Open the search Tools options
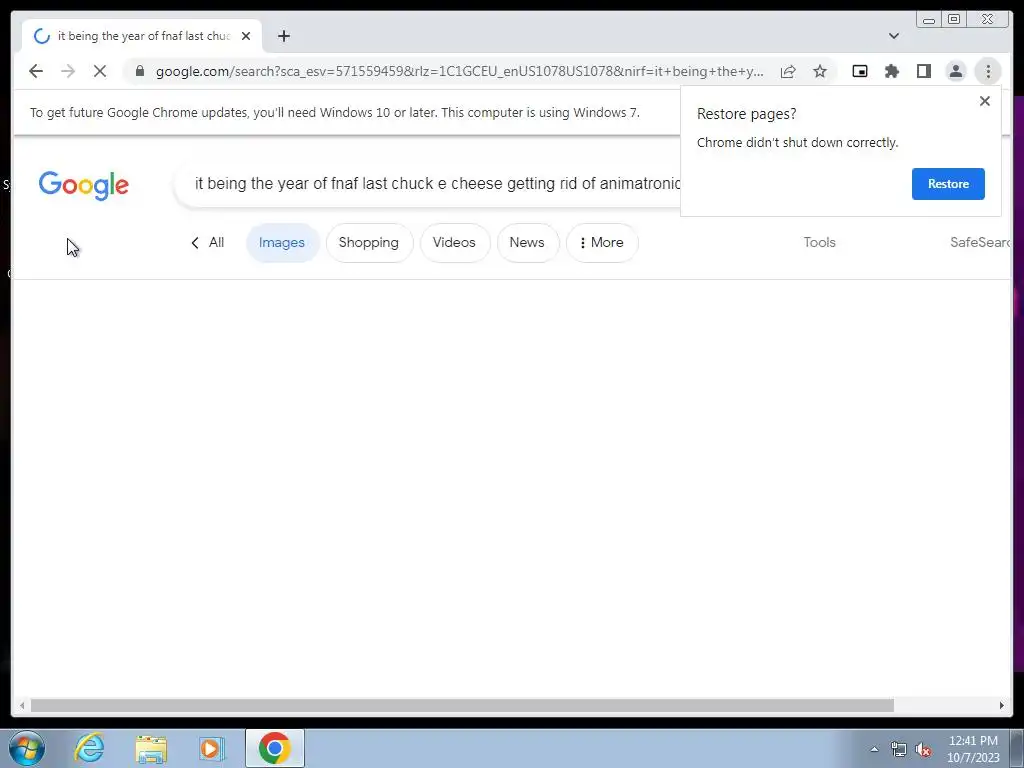The image size is (1024, 768). pos(820,242)
